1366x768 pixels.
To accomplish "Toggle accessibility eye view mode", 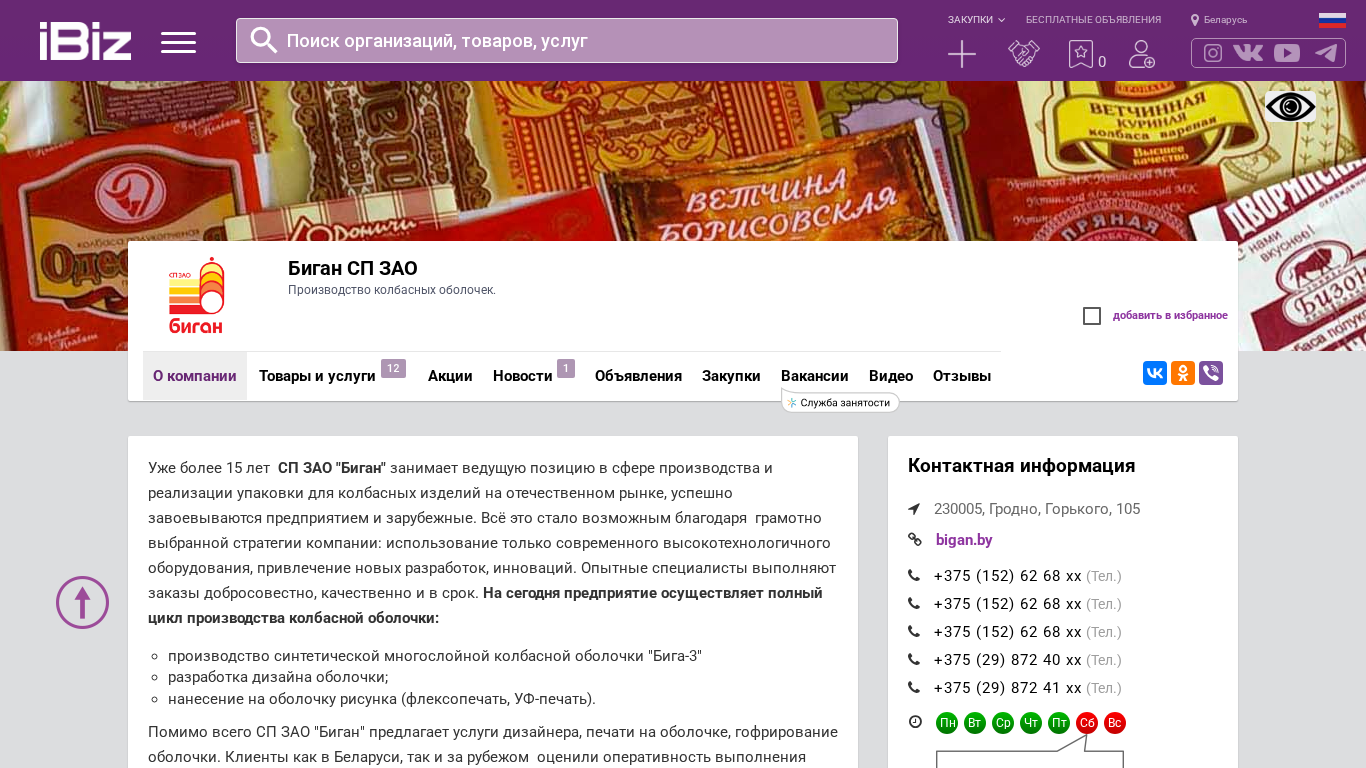I will point(1291,106).
